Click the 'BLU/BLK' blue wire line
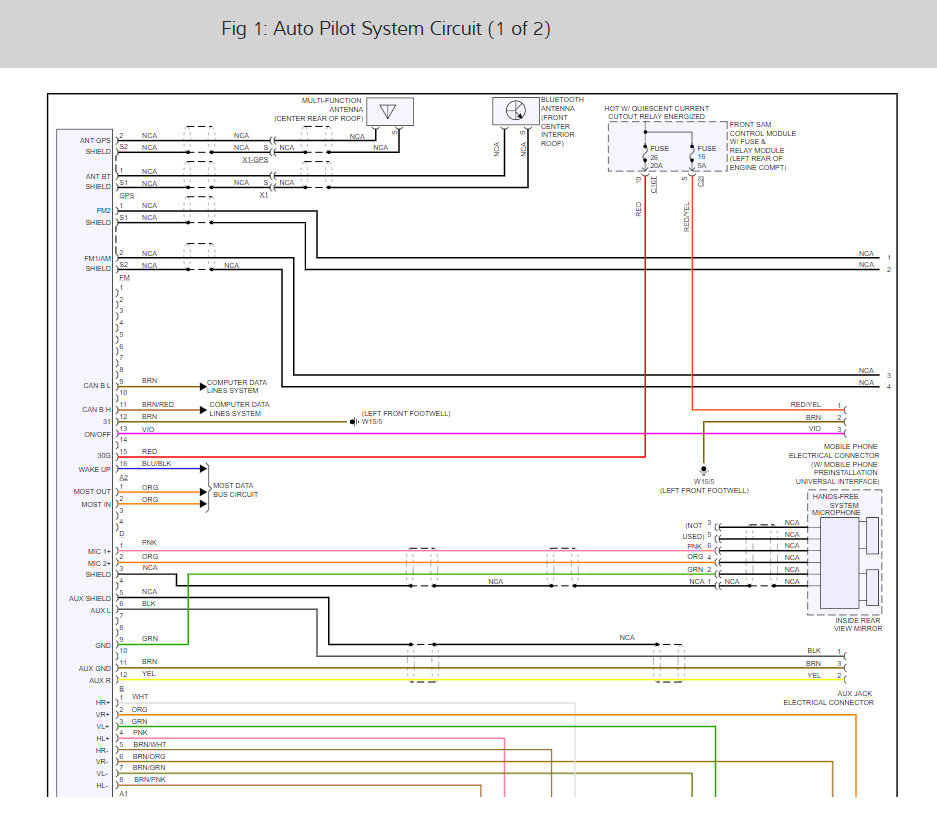 [x=160, y=469]
